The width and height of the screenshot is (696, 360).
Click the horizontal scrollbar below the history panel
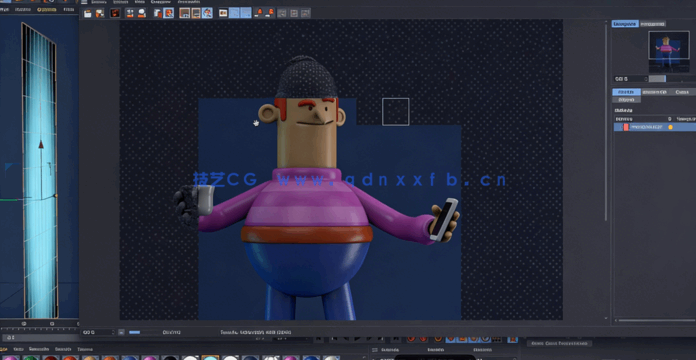click(x=655, y=320)
